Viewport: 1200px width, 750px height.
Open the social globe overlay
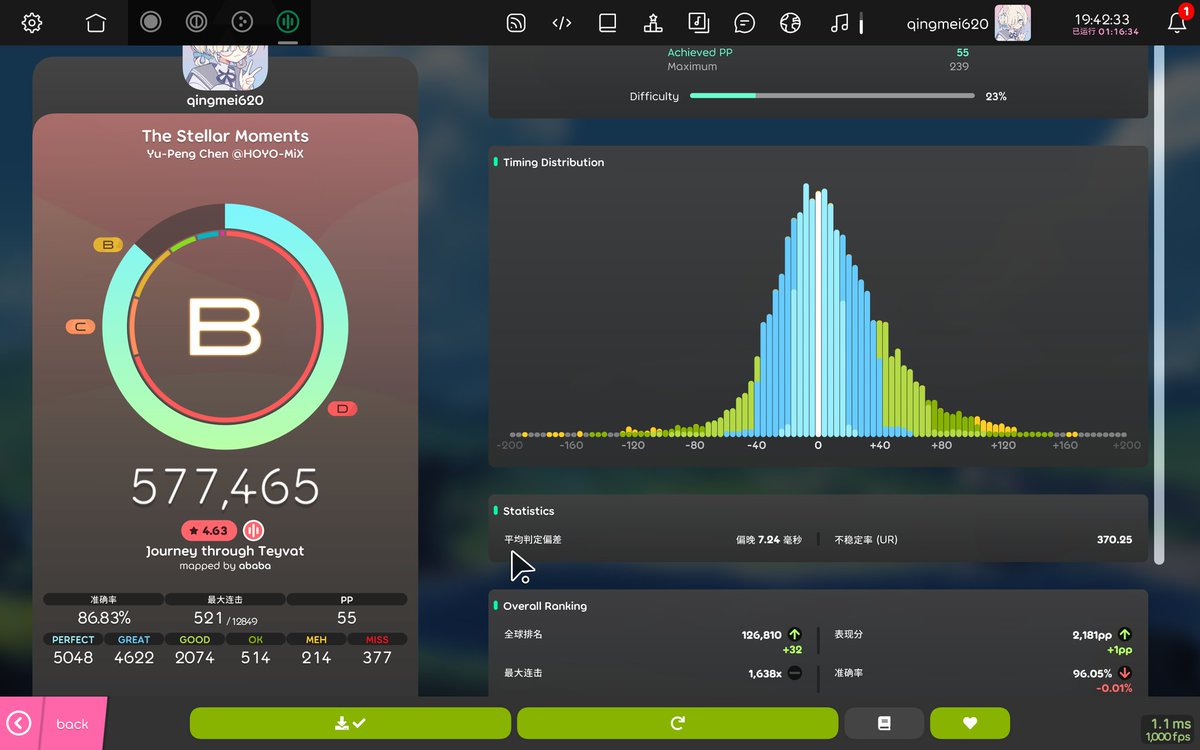coord(790,23)
